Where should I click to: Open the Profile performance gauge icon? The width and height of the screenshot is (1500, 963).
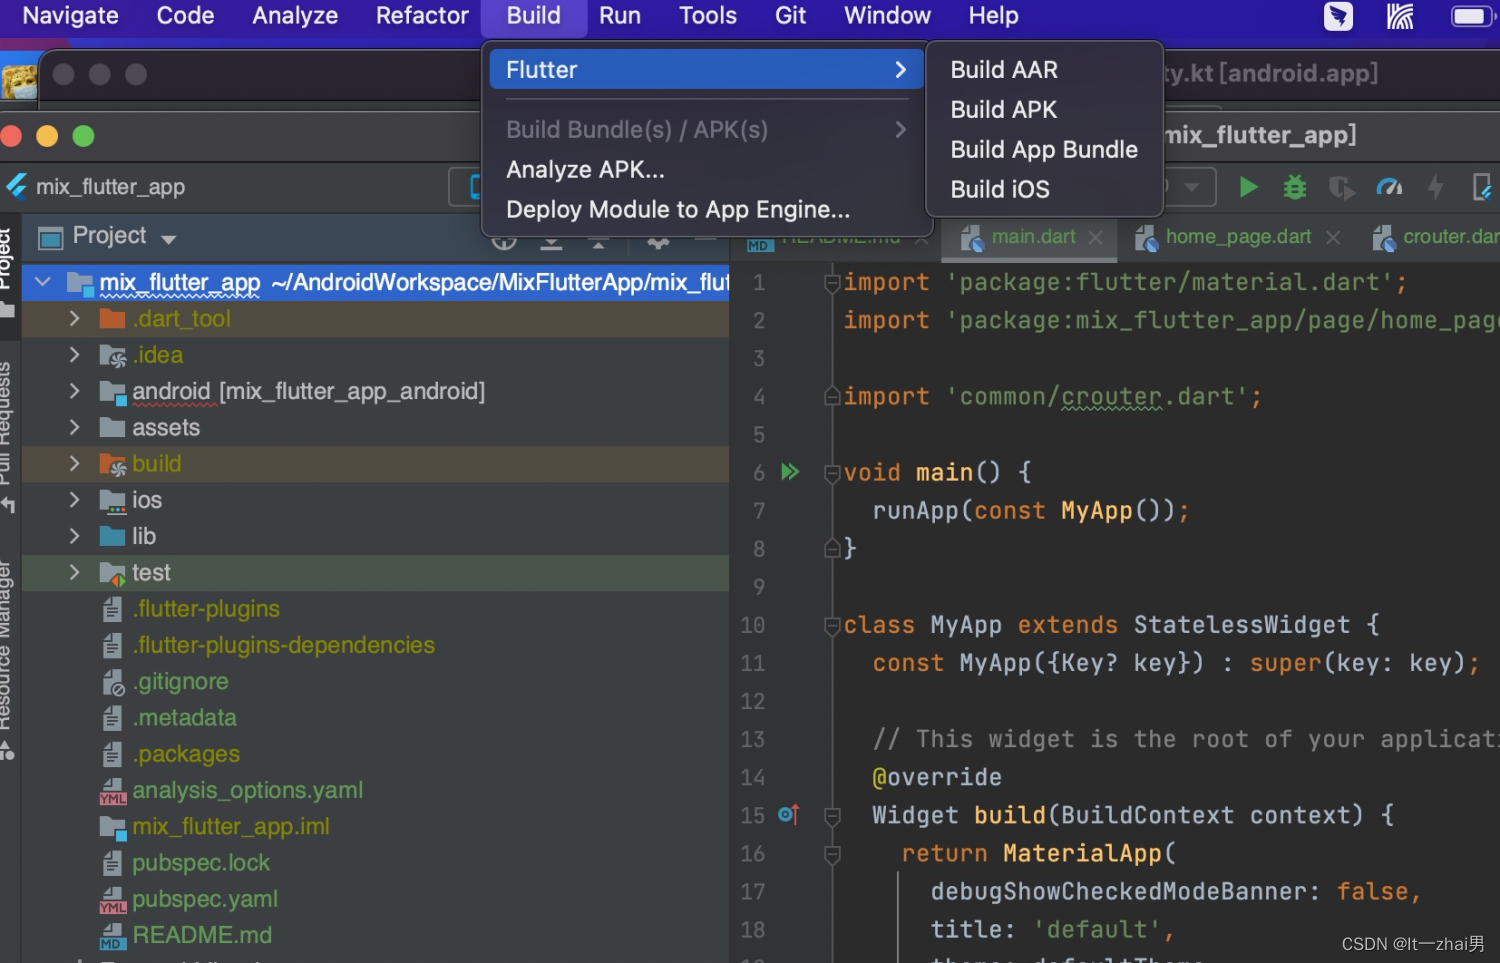1389,187
